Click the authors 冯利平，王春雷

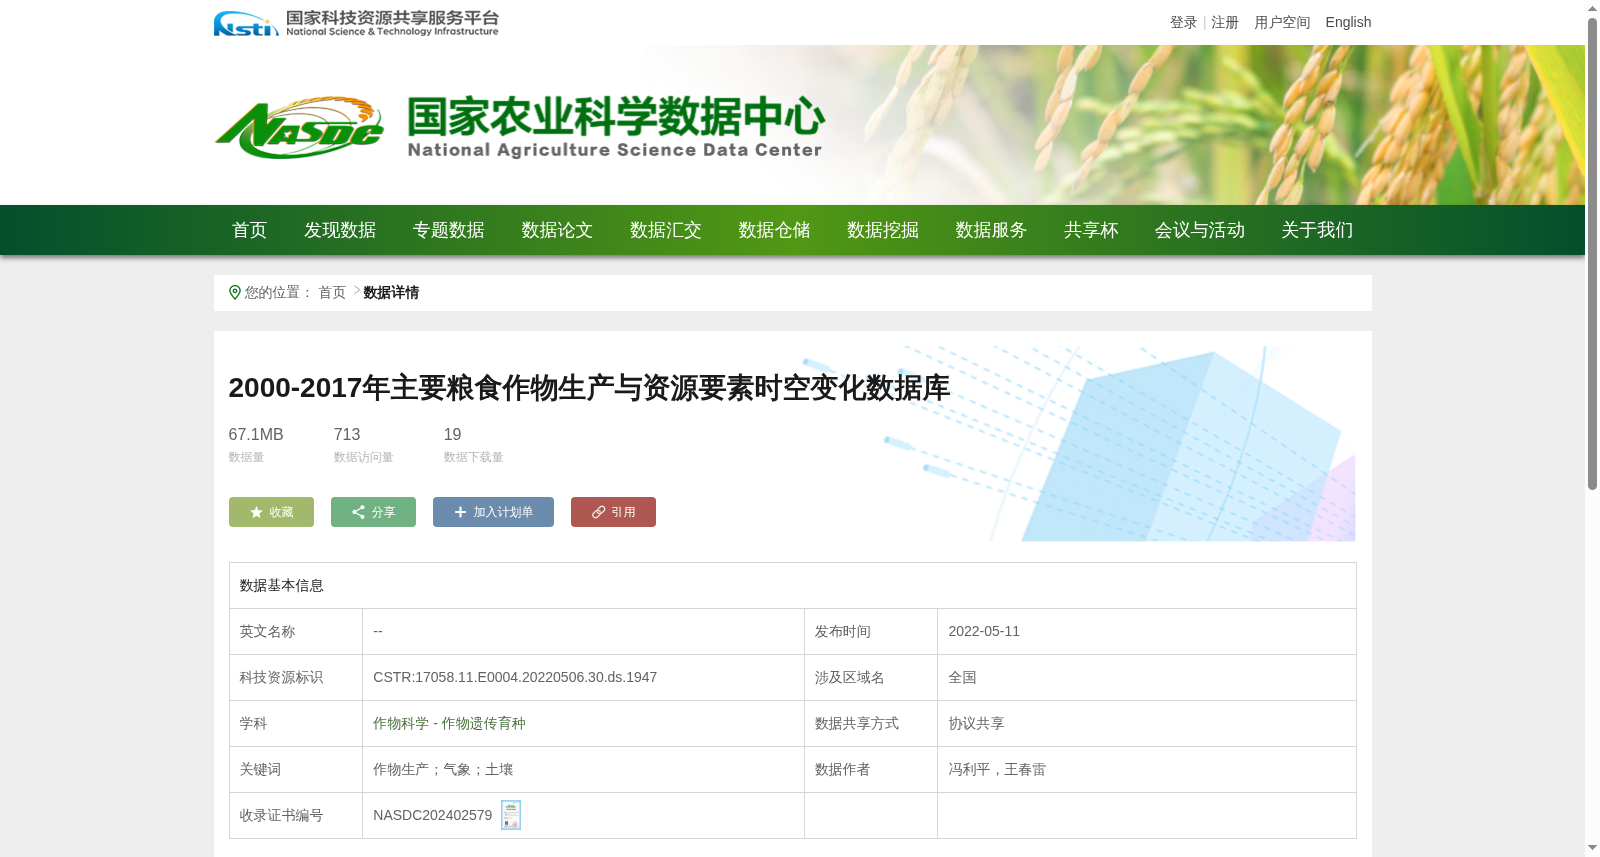coord(997,769)
